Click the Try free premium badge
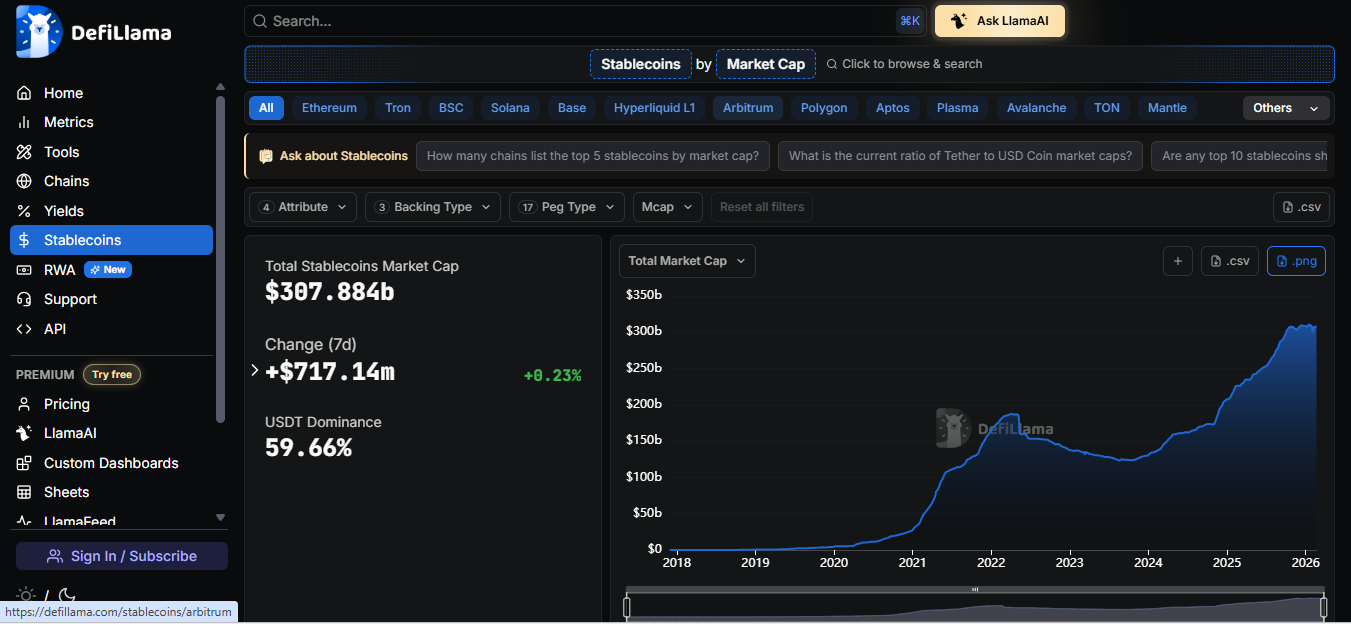This screenshot has height=624, width=1351. tap(112, 374)
